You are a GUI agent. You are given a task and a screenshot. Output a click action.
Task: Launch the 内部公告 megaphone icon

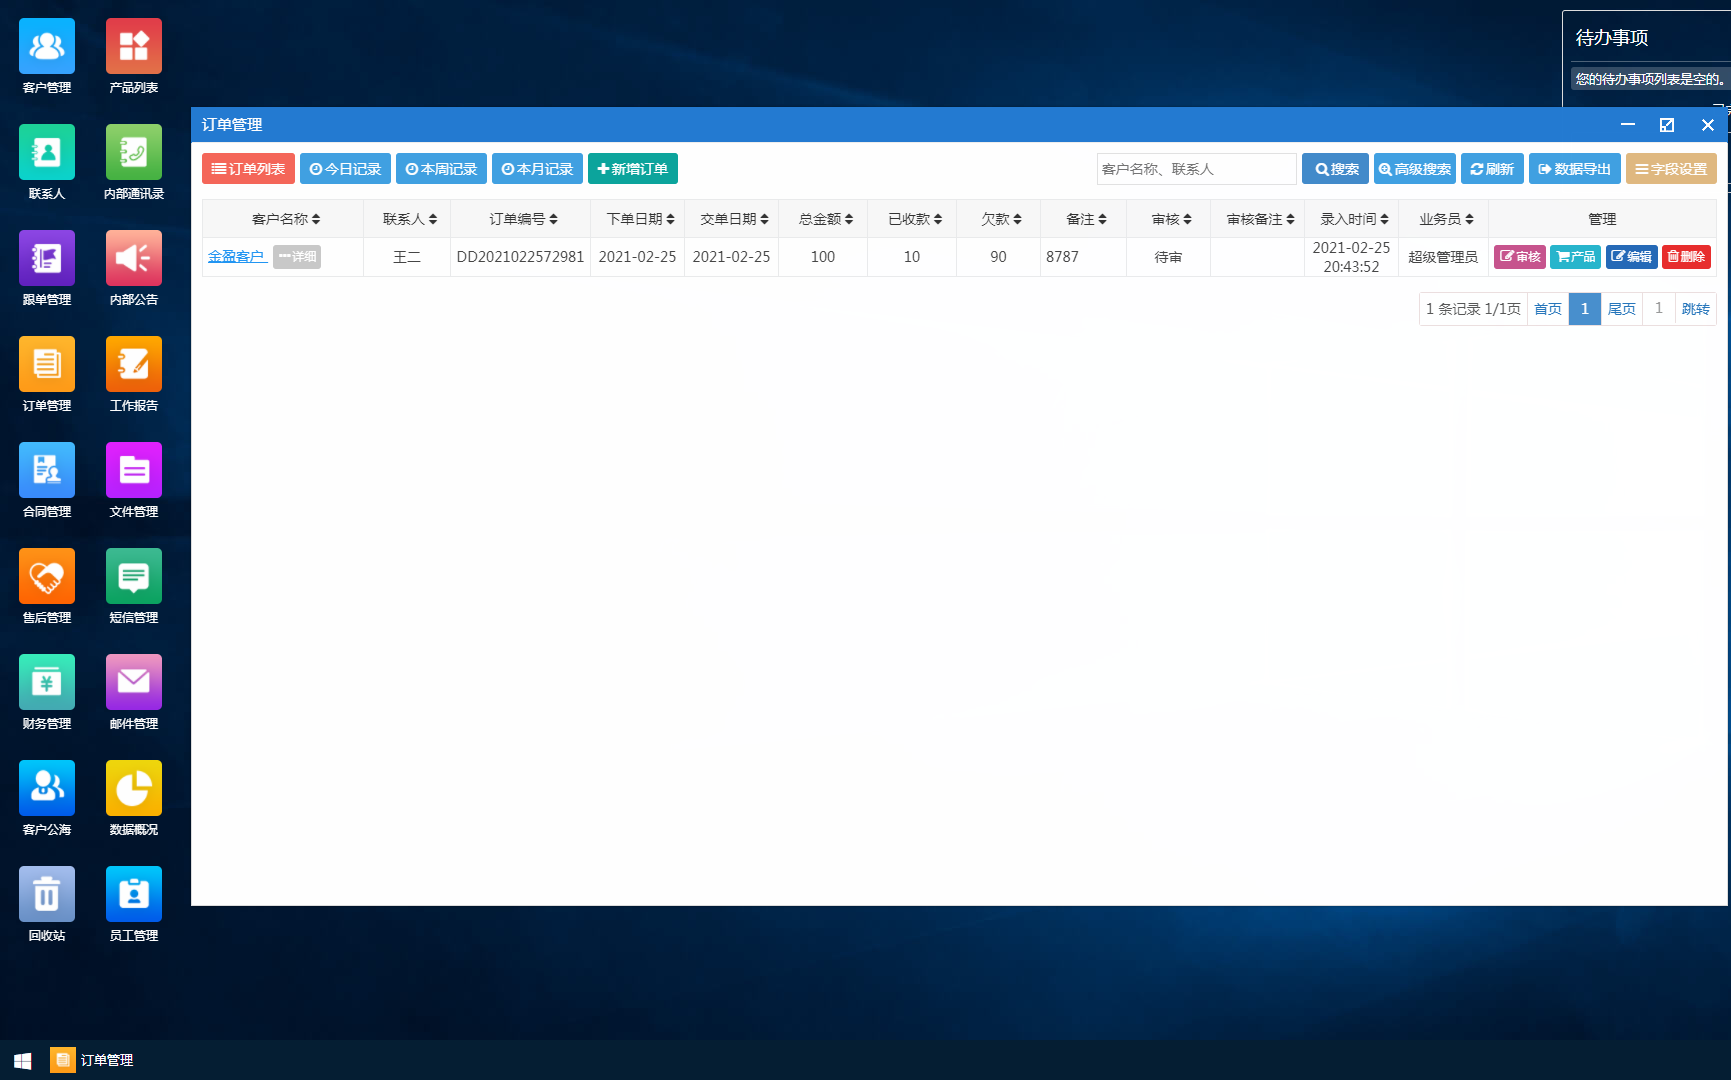coord(134,259)
